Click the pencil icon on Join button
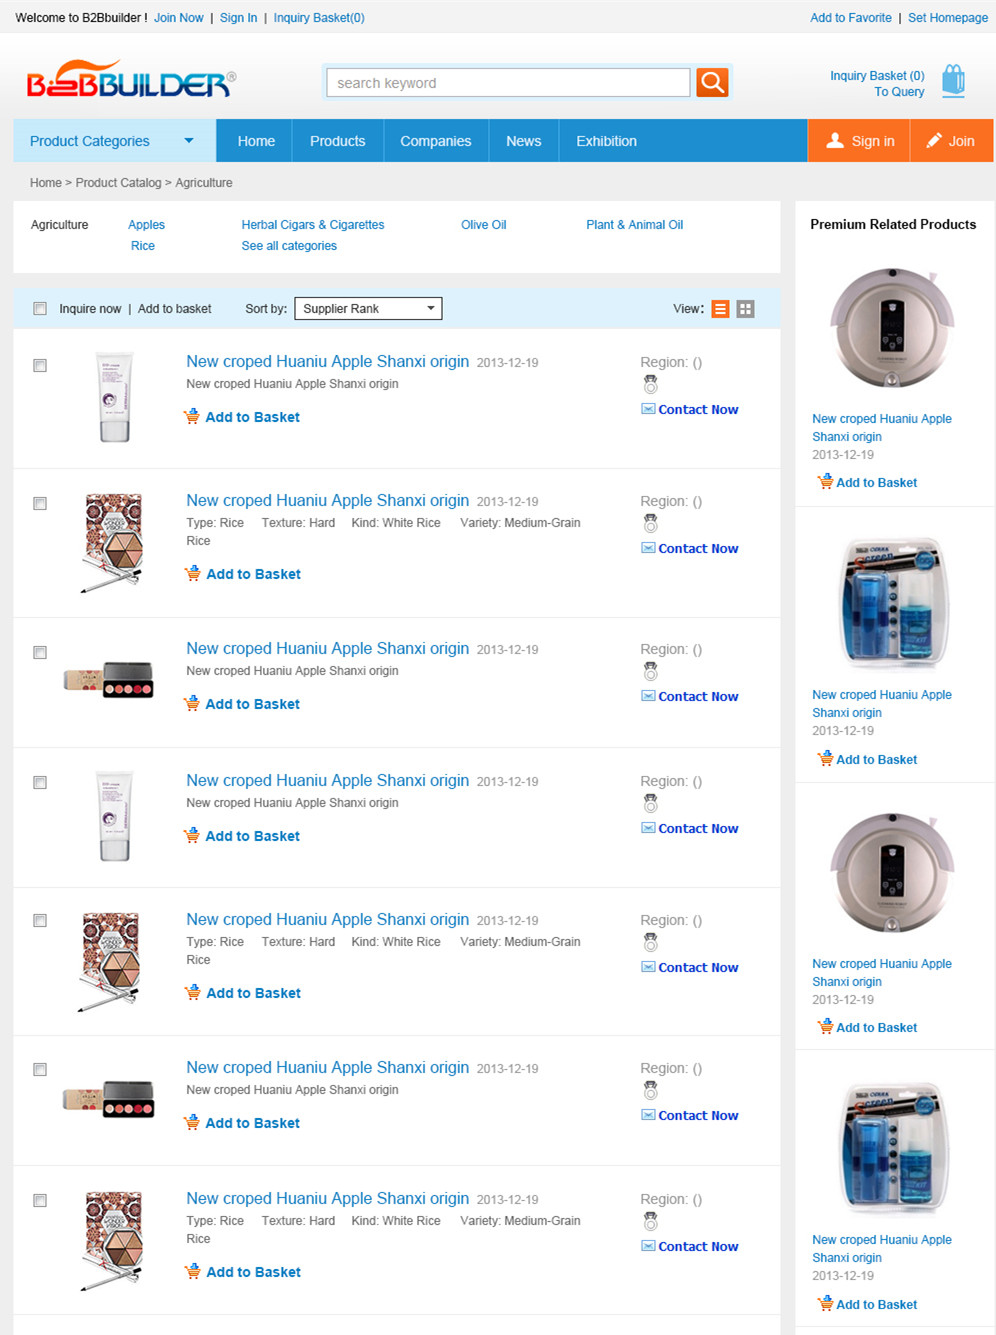The width and height of the screenshot is (996, 1335). [x=934, y=141]
